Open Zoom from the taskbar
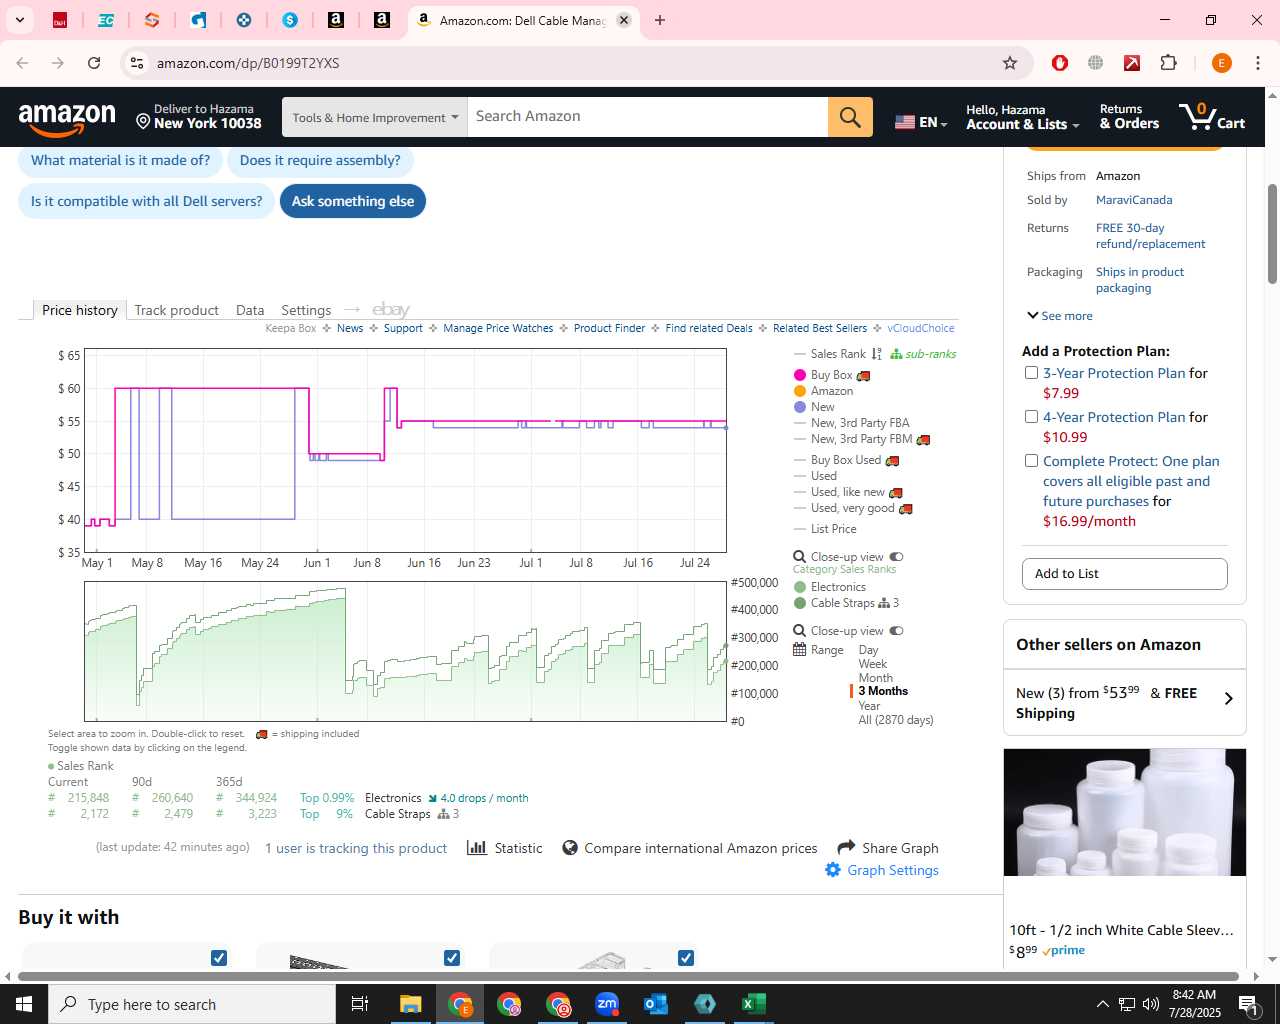This screenshot has width=1280, height=1024. (x=607, y=1004)
